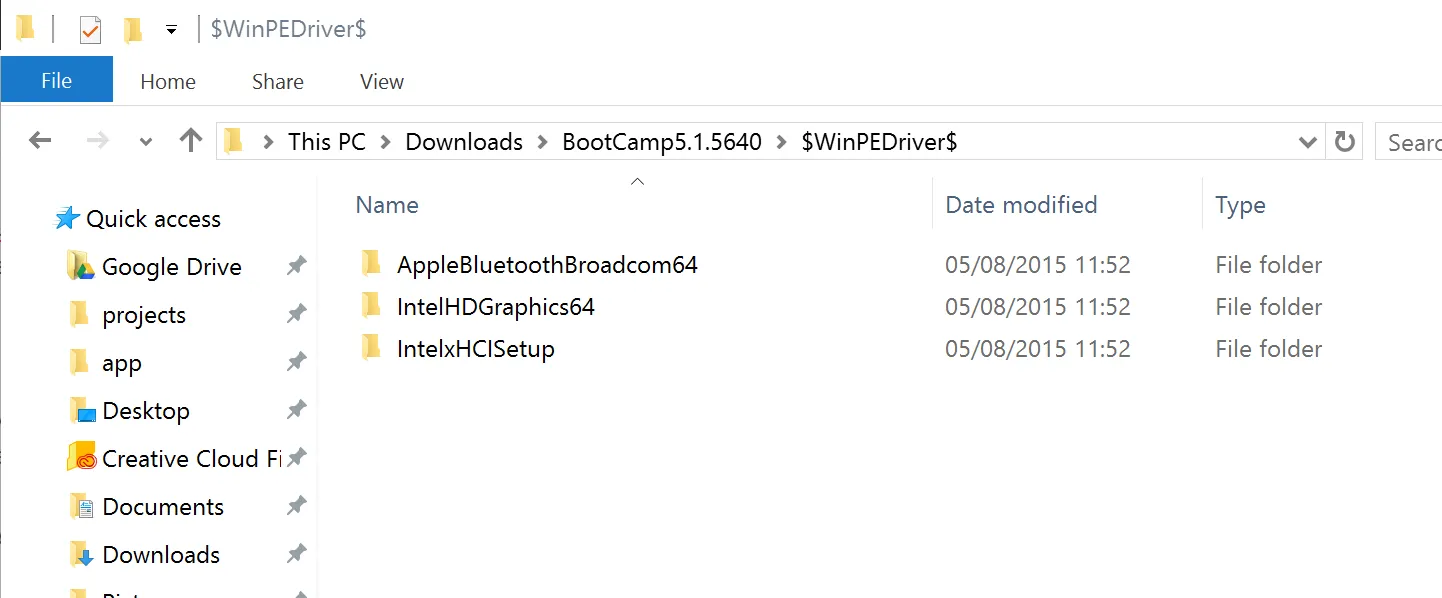This screenshot has height=598, width=1442.
Task: Open the Share ribbon tab
Action: tap(277, 82)
